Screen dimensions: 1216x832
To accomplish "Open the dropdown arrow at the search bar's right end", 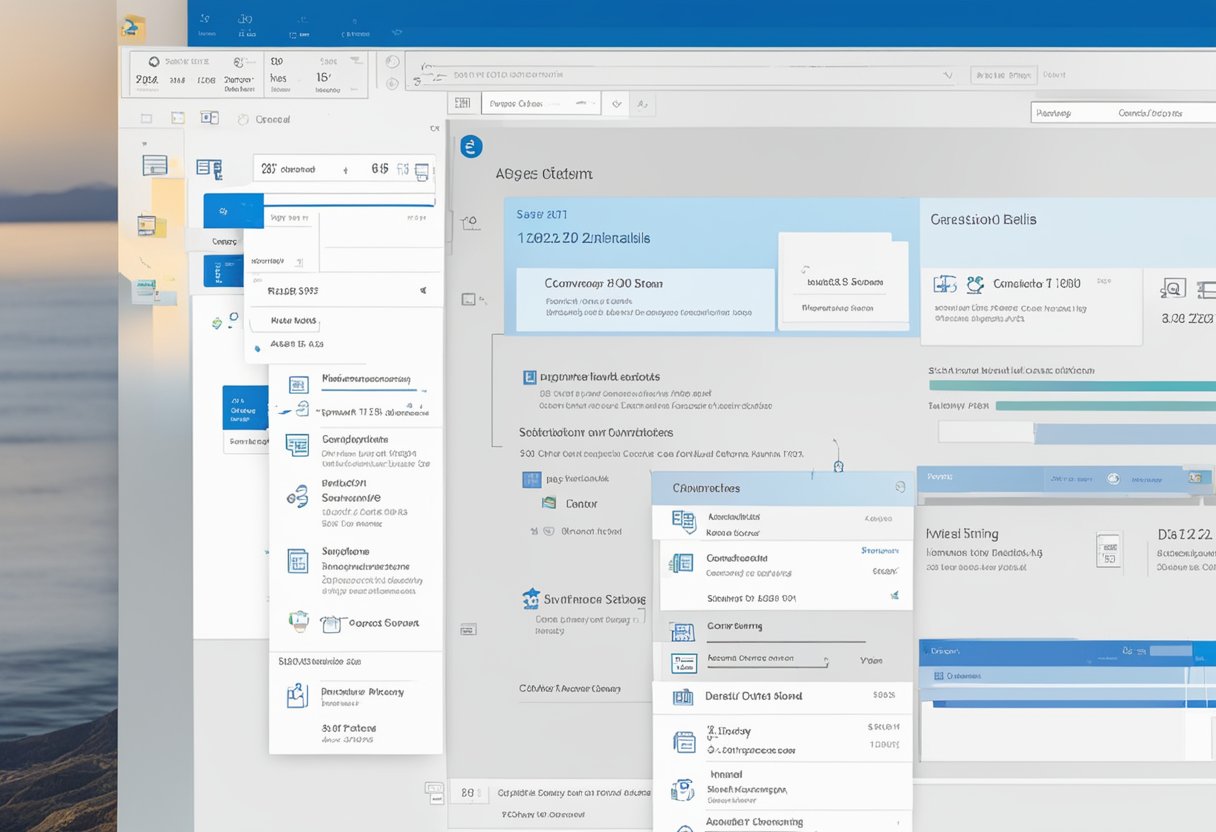I will (x=948, y=74).
